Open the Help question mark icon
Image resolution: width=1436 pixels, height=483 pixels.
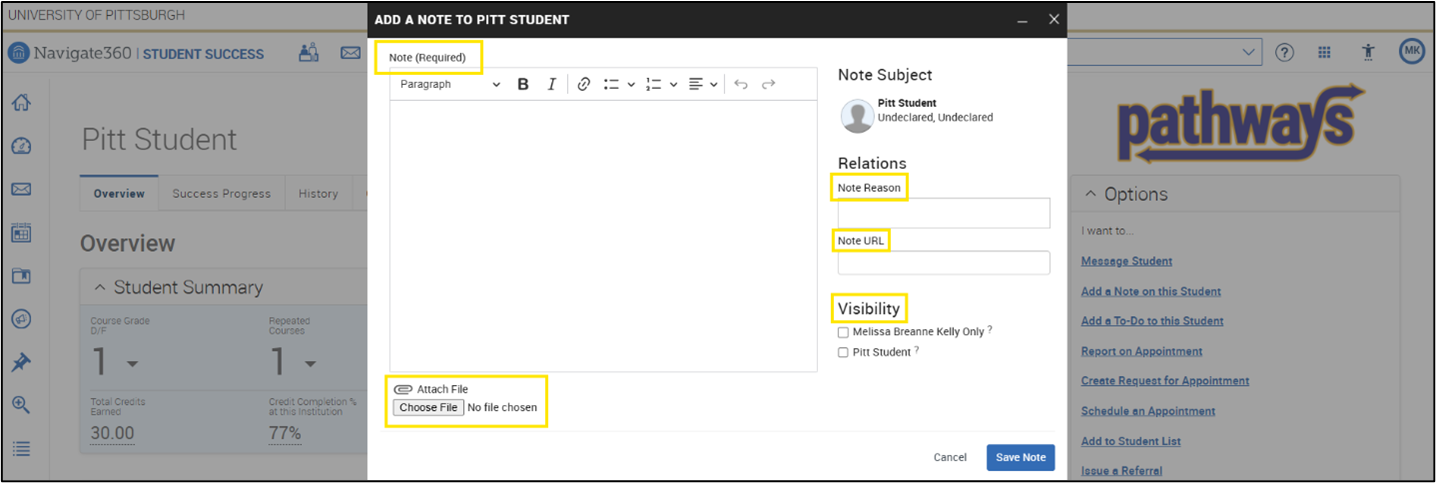[1285, 52]
